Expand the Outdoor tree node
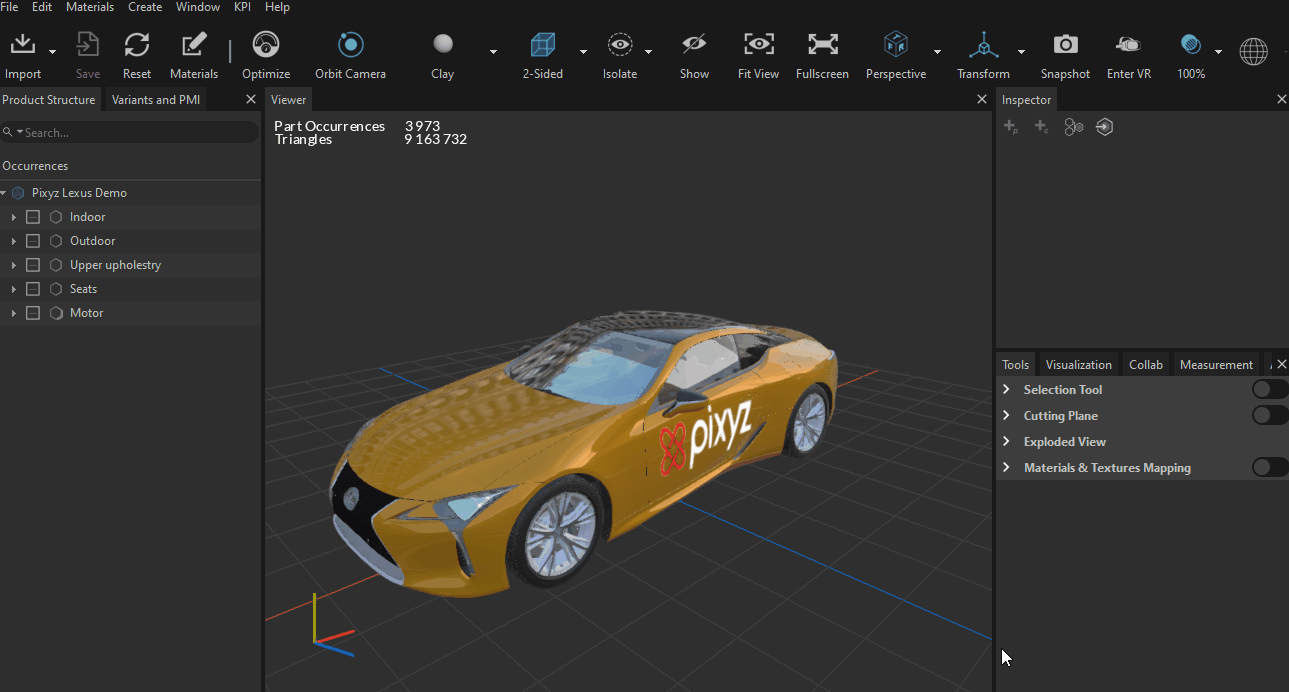This screenshot has width=1289, height=692. pos(14,241)
